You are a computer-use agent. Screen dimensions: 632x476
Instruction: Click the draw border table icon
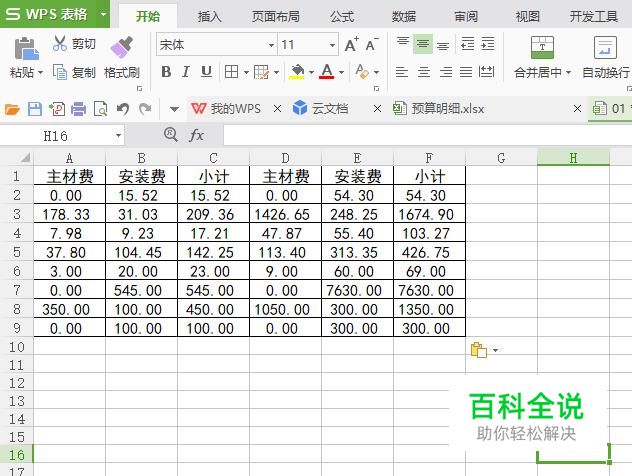click(x=261, y=72)
